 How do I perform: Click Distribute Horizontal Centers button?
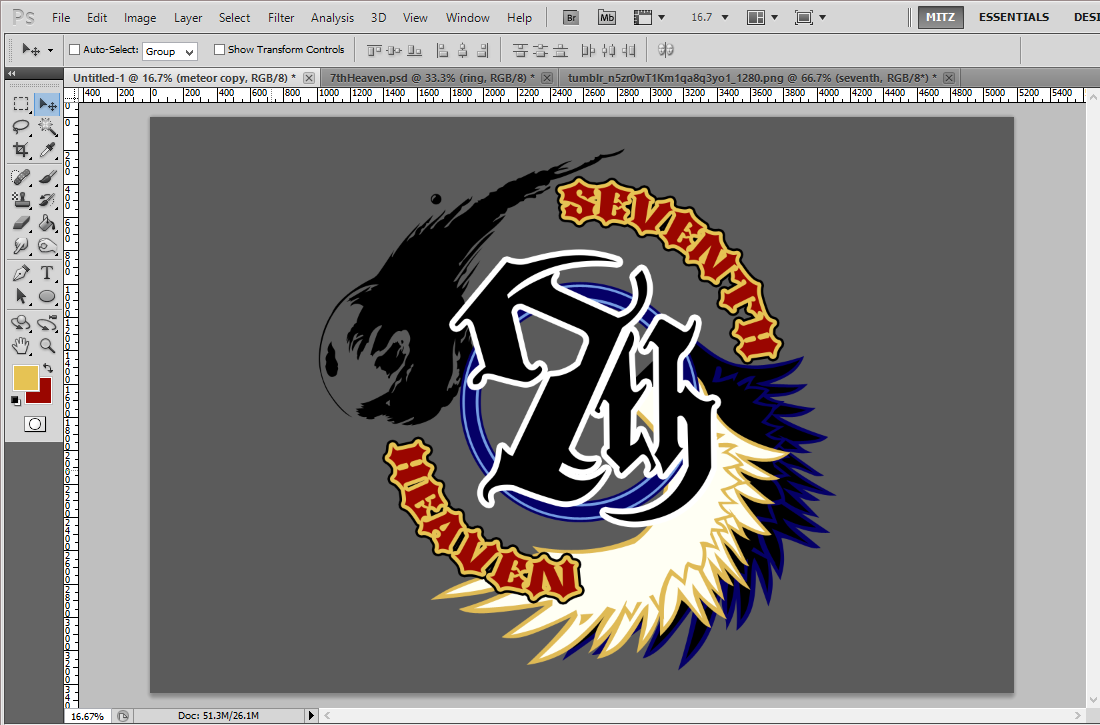coord(608,50)
